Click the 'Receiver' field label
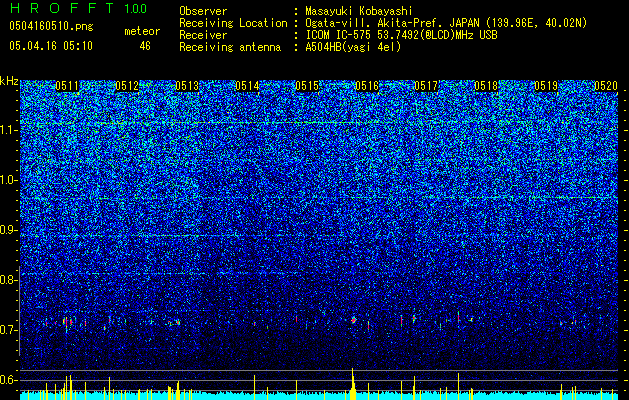This screenshot has height=400, width=629. (203, 35)
